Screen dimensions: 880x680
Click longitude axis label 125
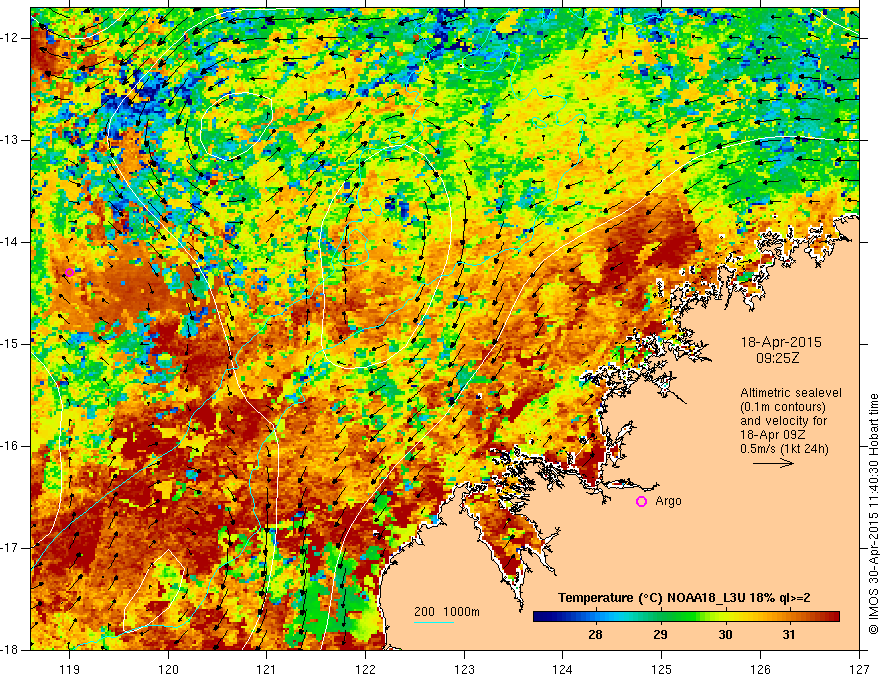point(662,669)
